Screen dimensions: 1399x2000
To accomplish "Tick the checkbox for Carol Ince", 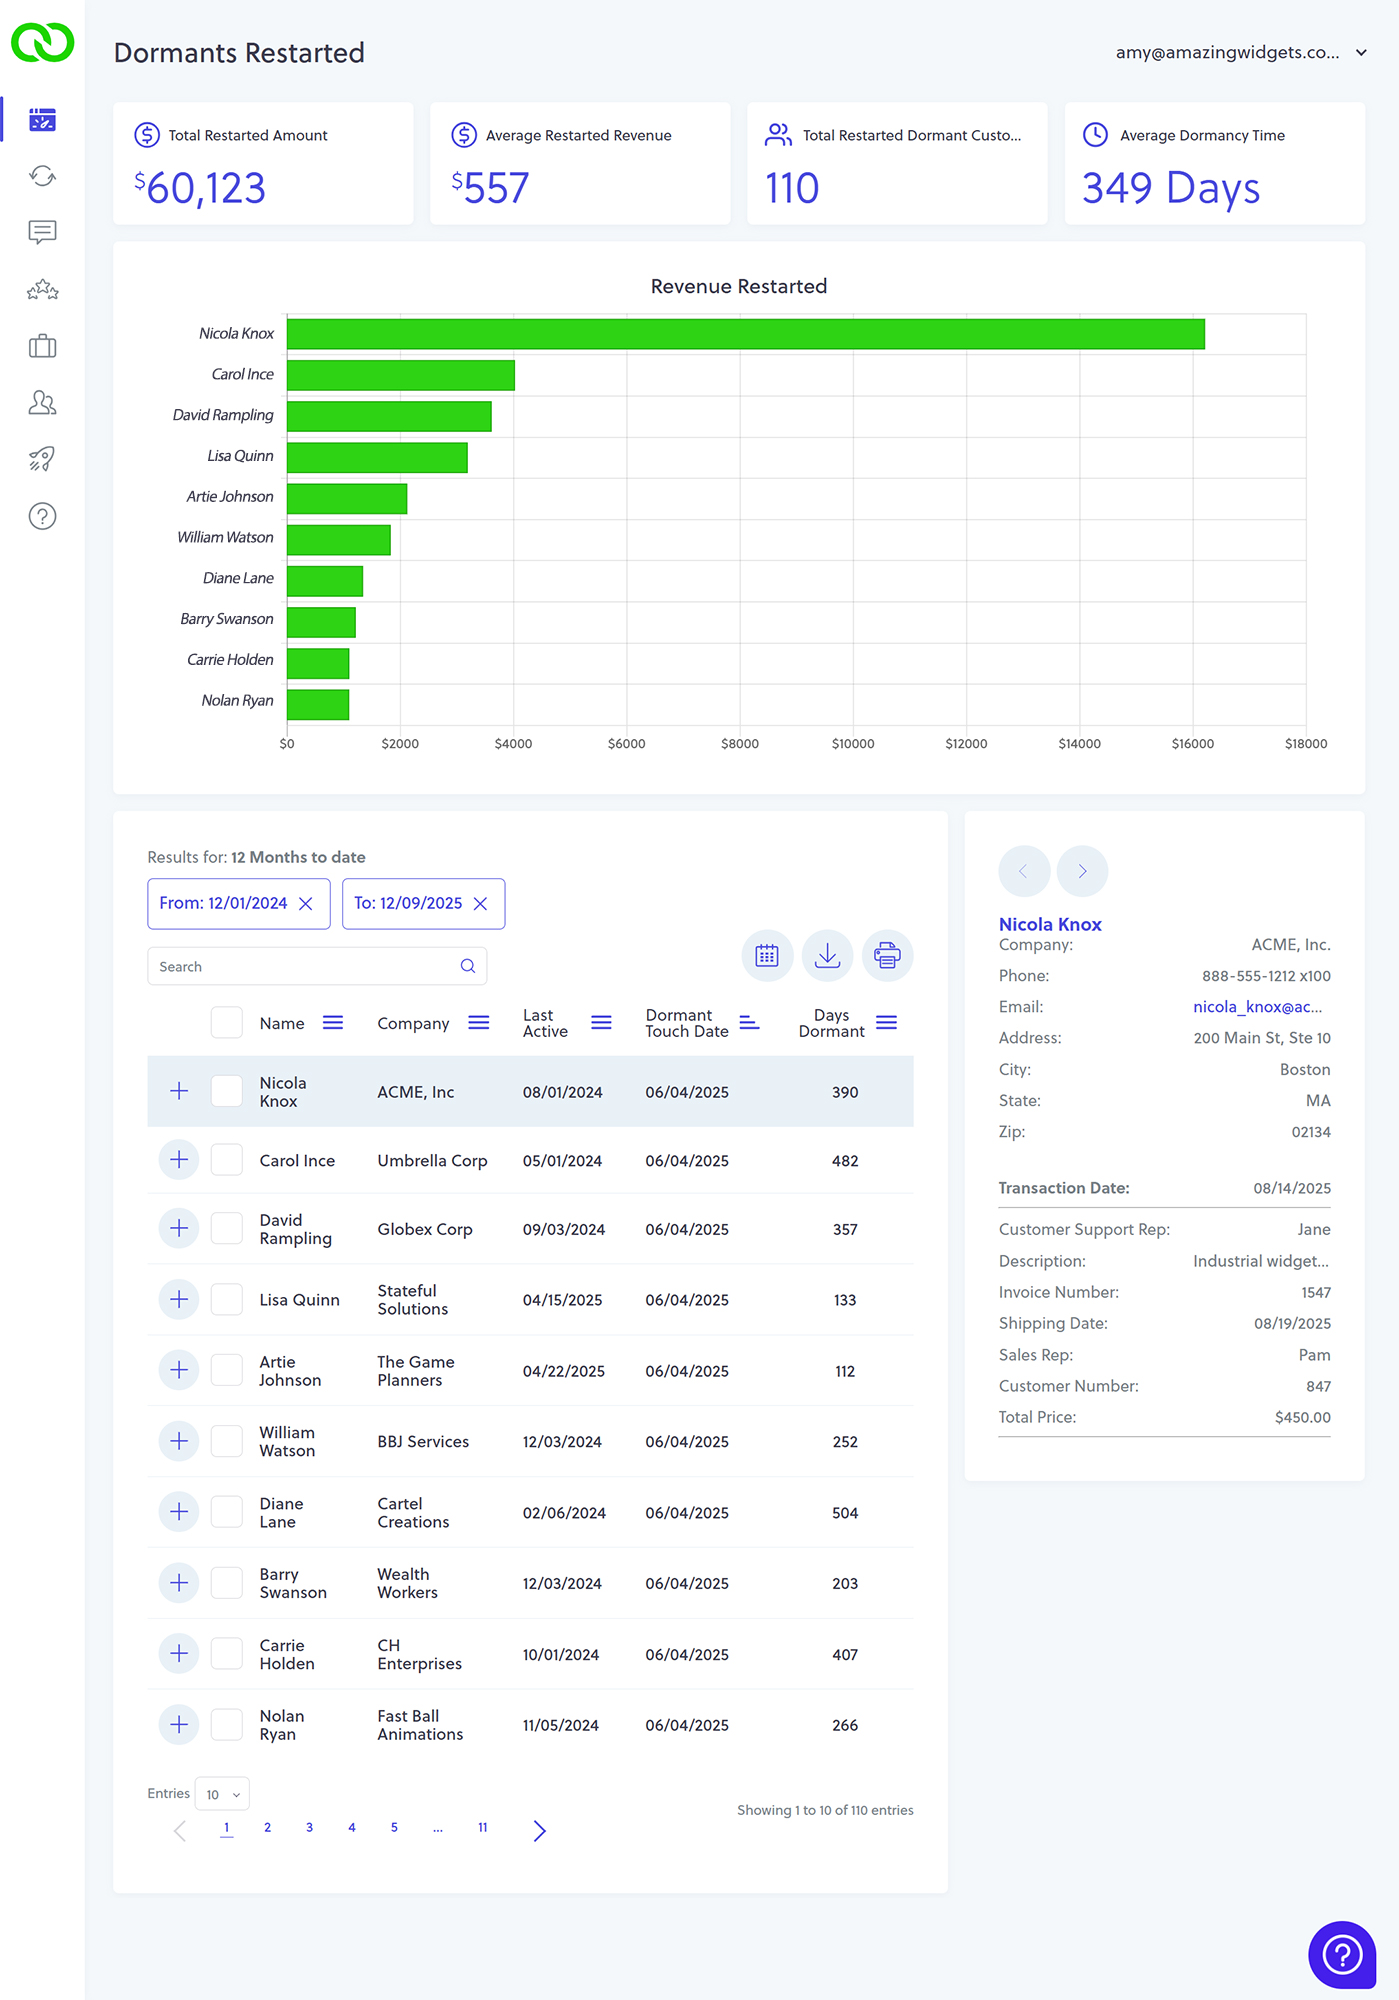I will (227, 1160).
